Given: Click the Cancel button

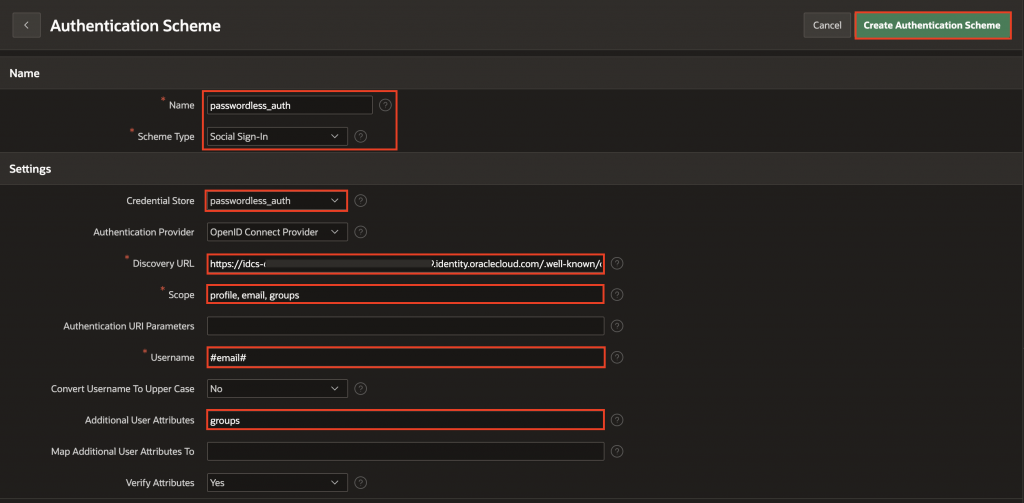Looking at the screenshot, I should 827,25.
